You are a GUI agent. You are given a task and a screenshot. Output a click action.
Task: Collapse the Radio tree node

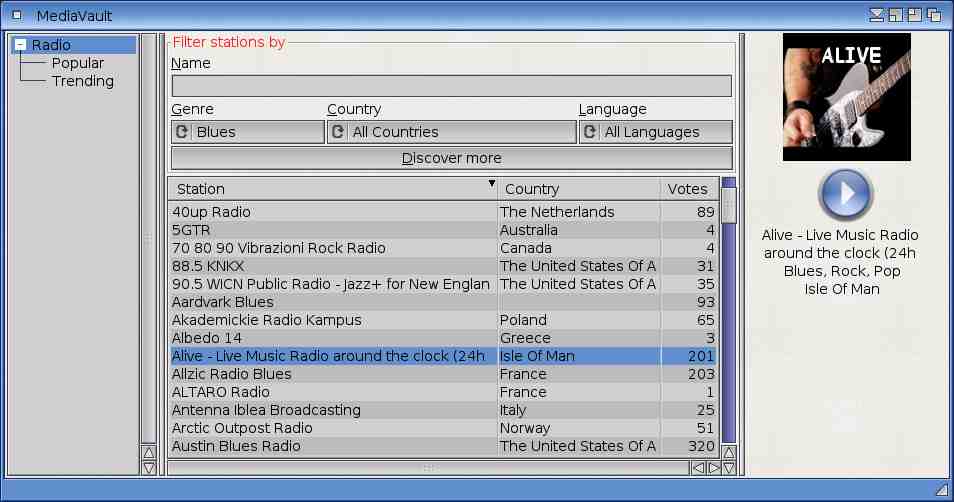tap(20, 45)
